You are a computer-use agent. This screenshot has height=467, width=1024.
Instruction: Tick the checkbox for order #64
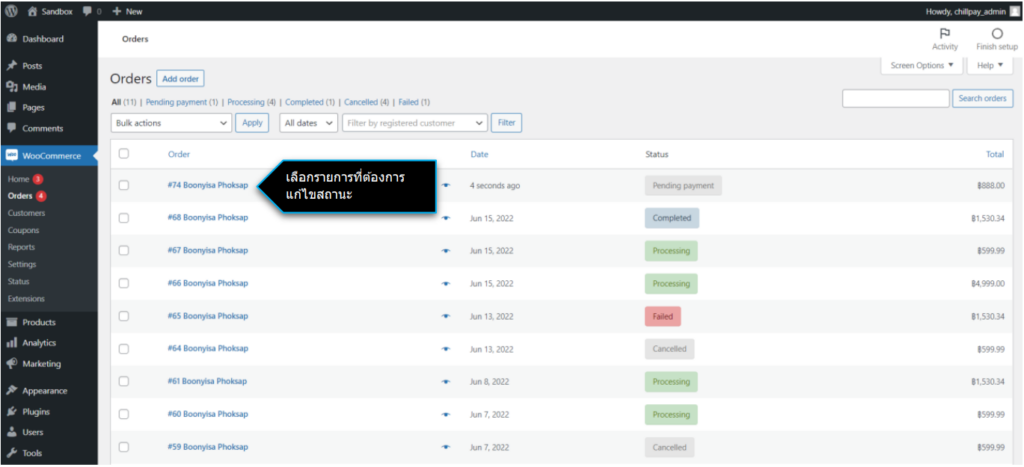[123, 349]
